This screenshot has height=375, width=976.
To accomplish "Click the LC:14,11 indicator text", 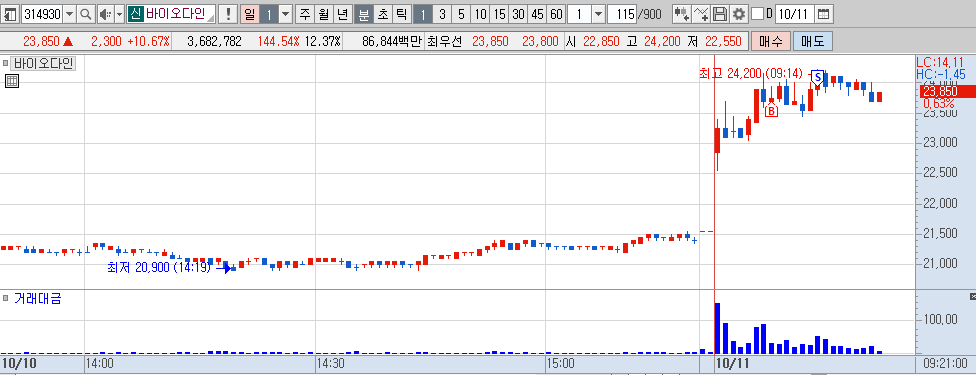I will 941,62.
